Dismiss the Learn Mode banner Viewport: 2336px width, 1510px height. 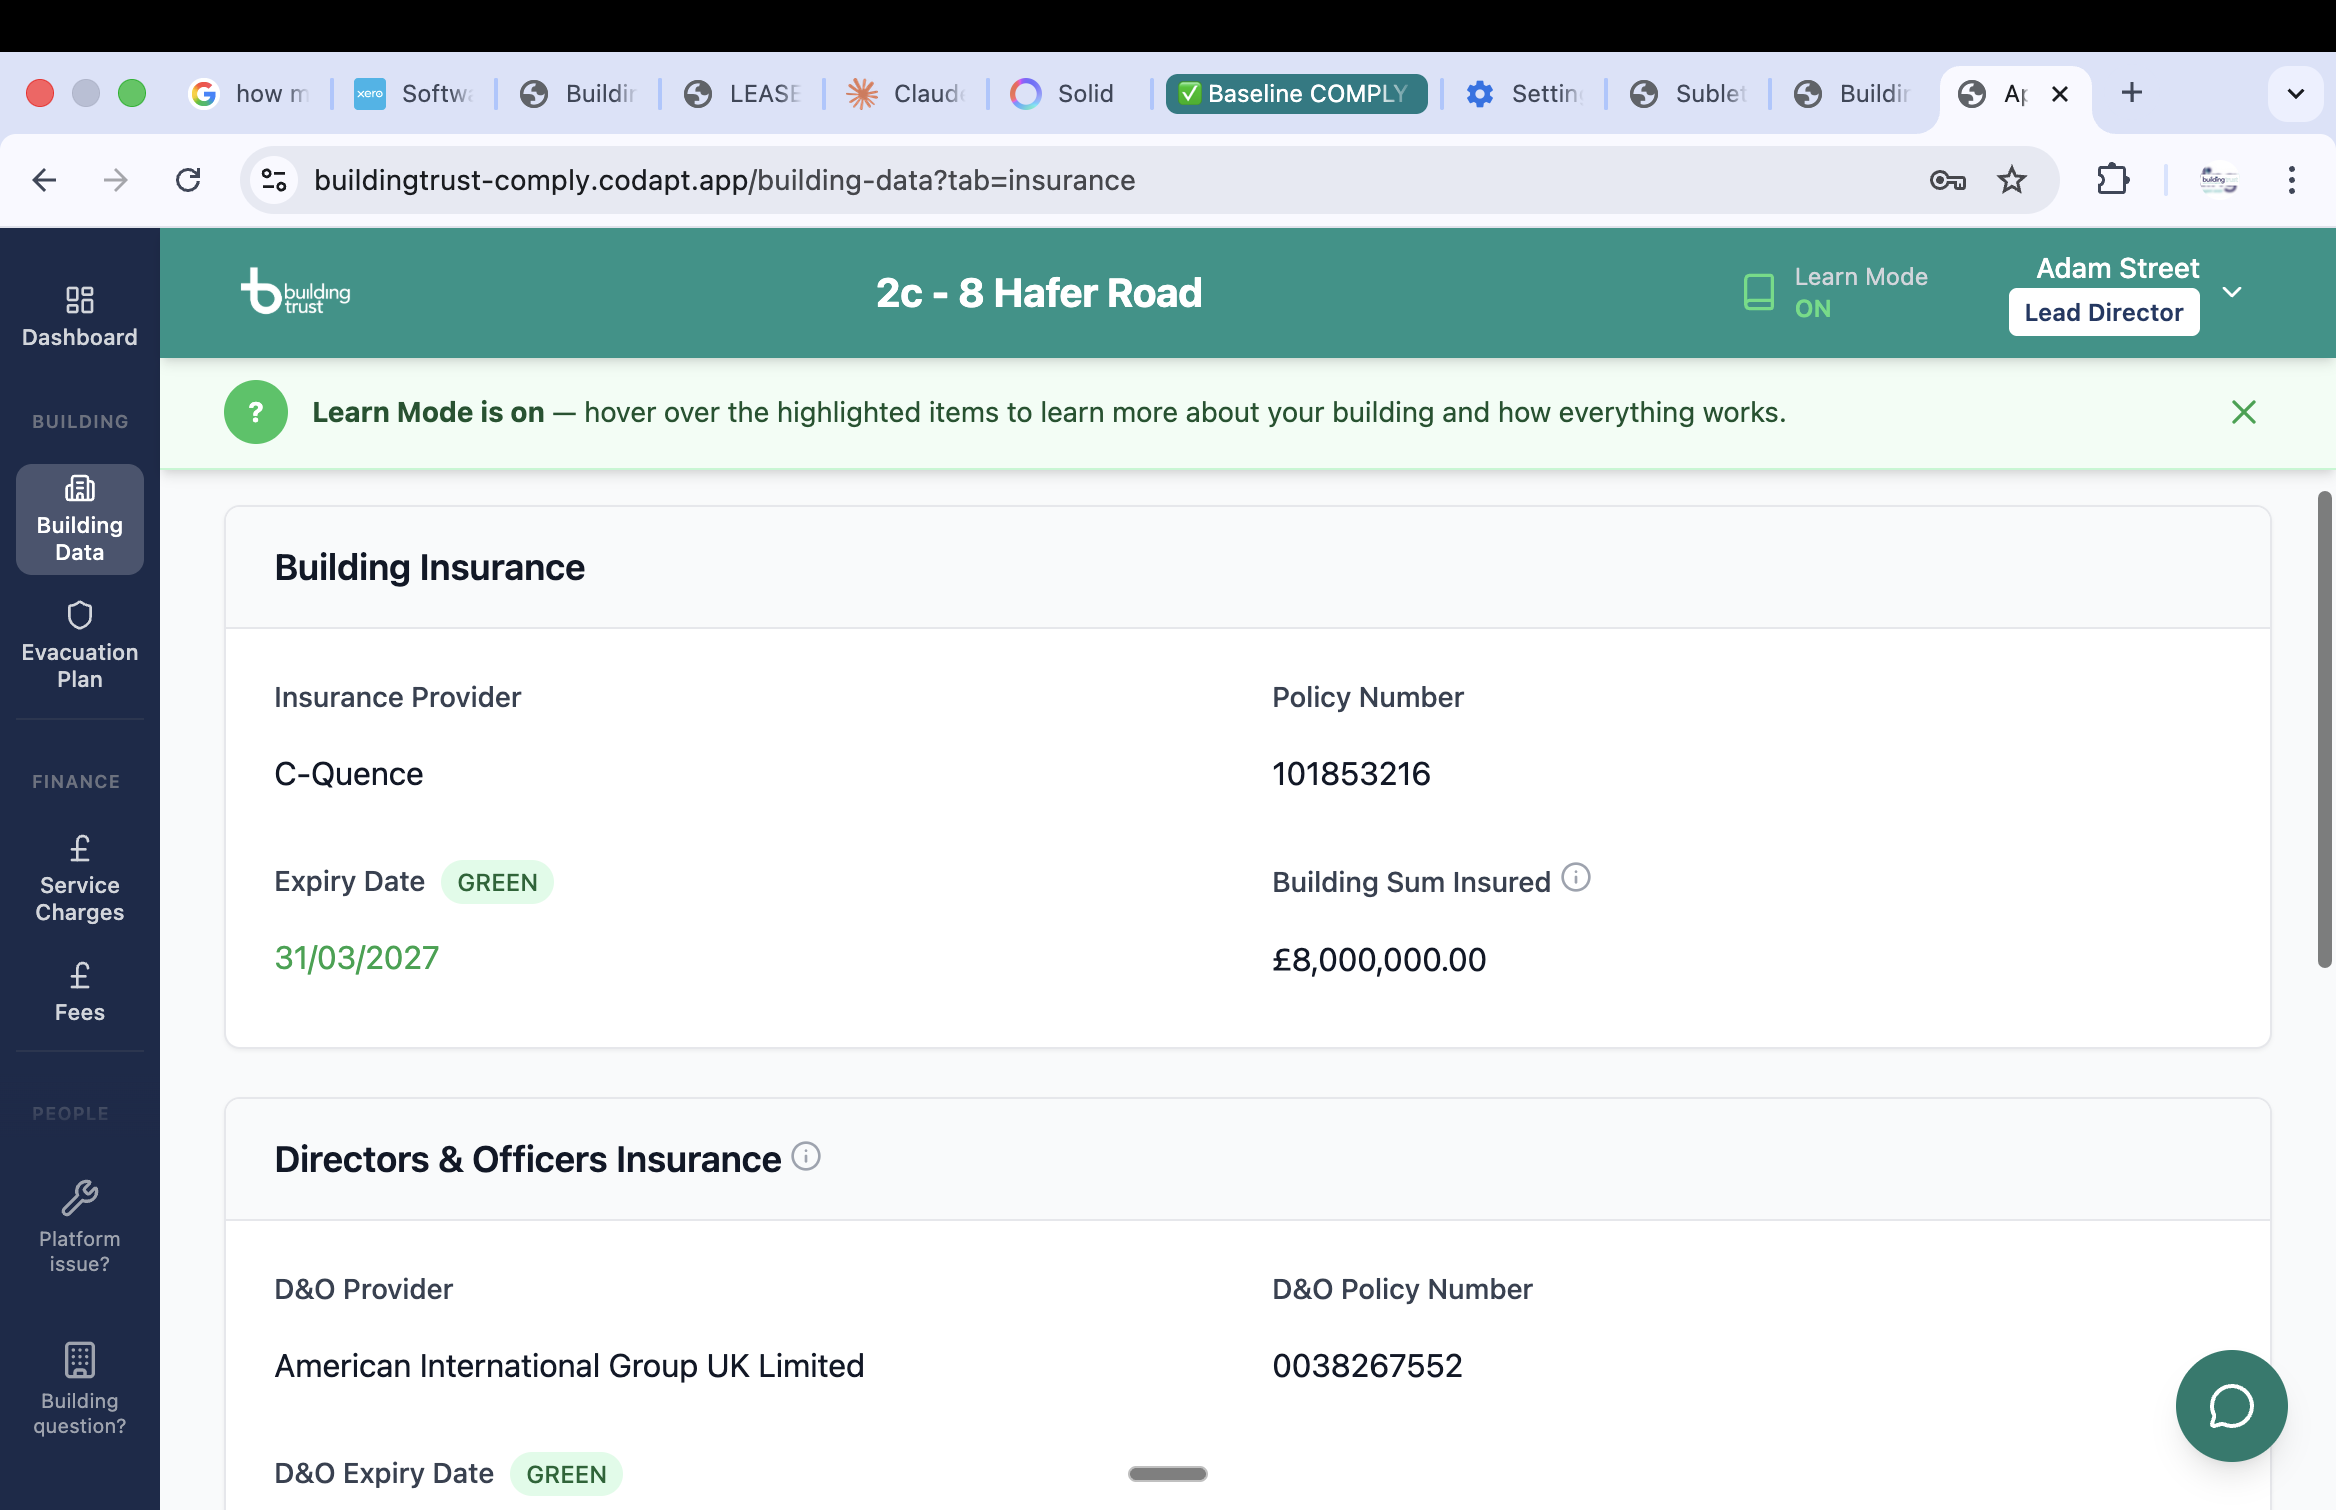tap(2243, 411)
